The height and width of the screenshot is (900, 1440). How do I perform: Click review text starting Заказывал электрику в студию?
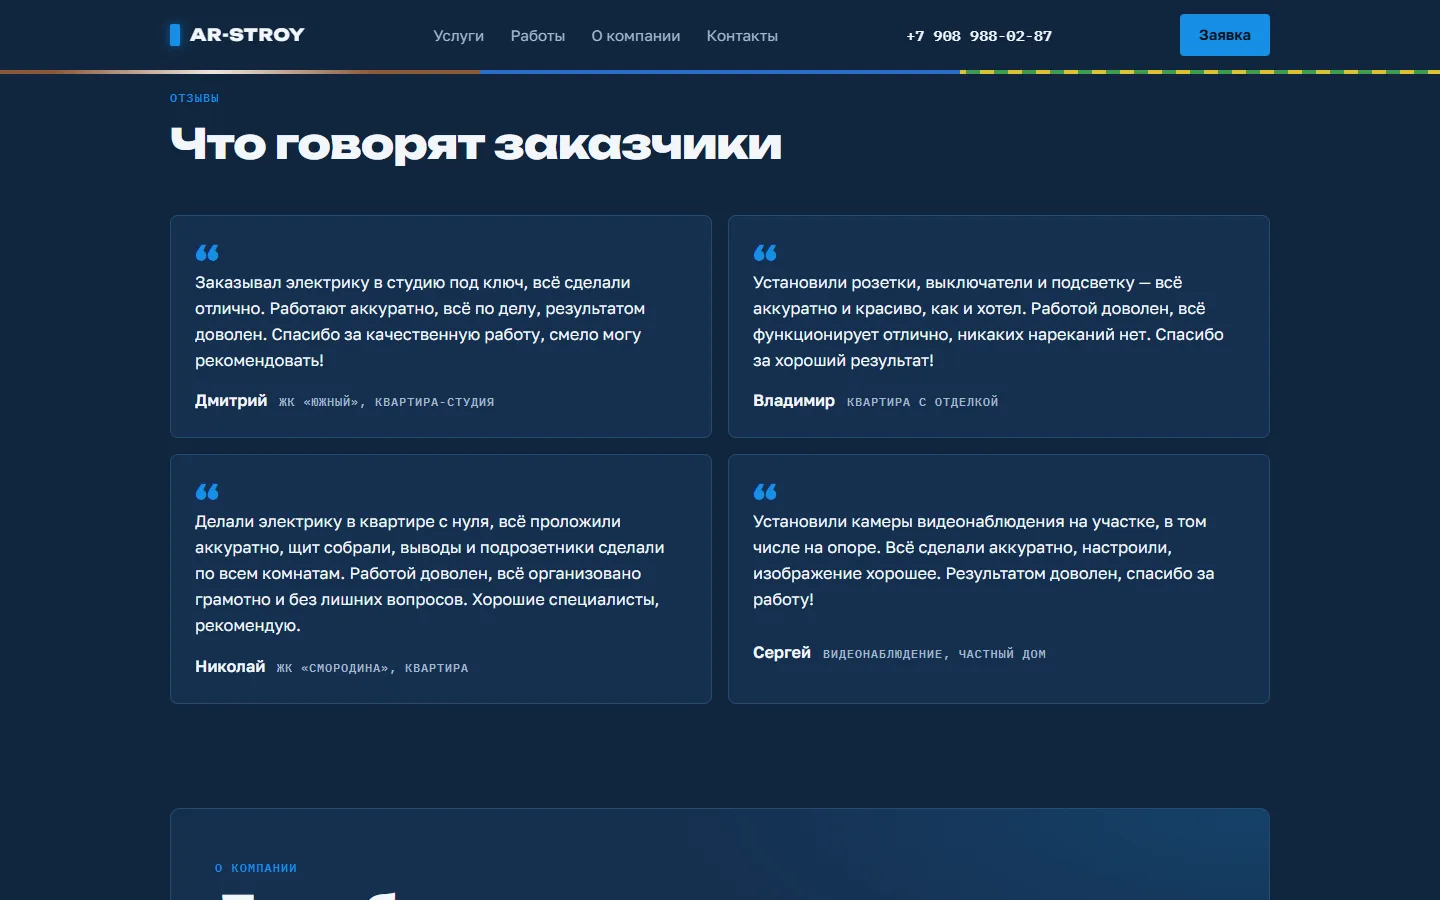420,321
